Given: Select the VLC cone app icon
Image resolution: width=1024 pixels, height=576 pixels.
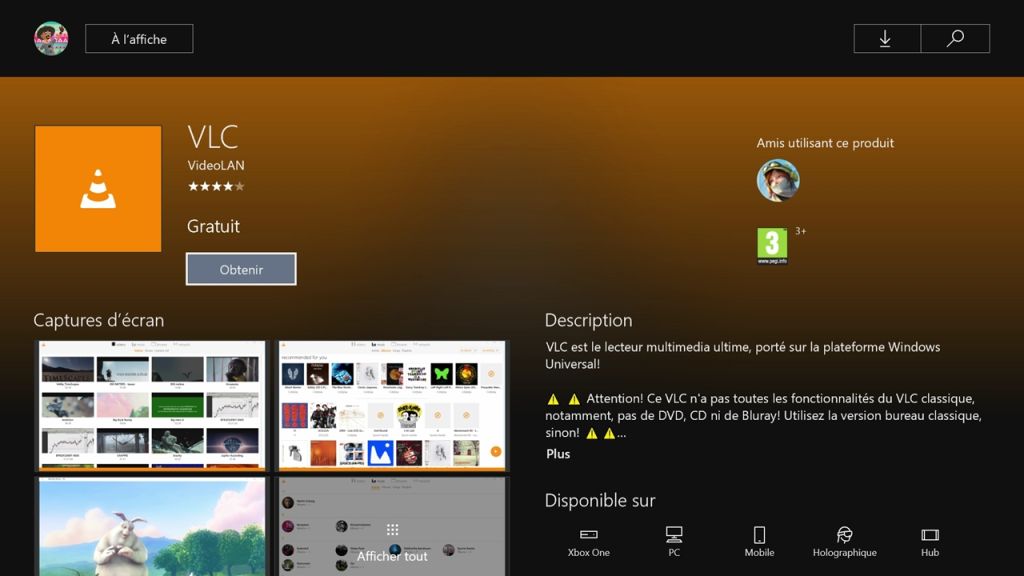Looking at the screenshot, I should click(x=98, y=189).
